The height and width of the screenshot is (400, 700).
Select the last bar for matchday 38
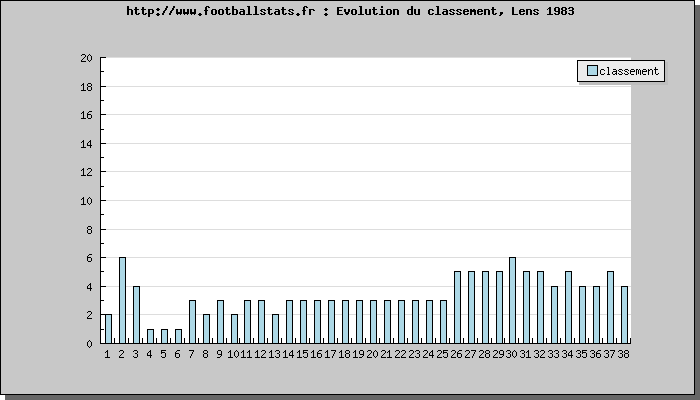625,315
